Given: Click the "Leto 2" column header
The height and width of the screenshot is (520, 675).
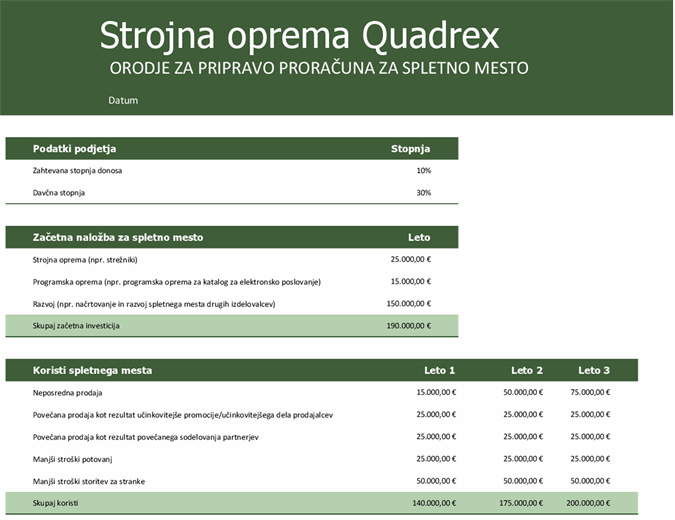Looking at the screenshot, I should [x=527, y=370].
